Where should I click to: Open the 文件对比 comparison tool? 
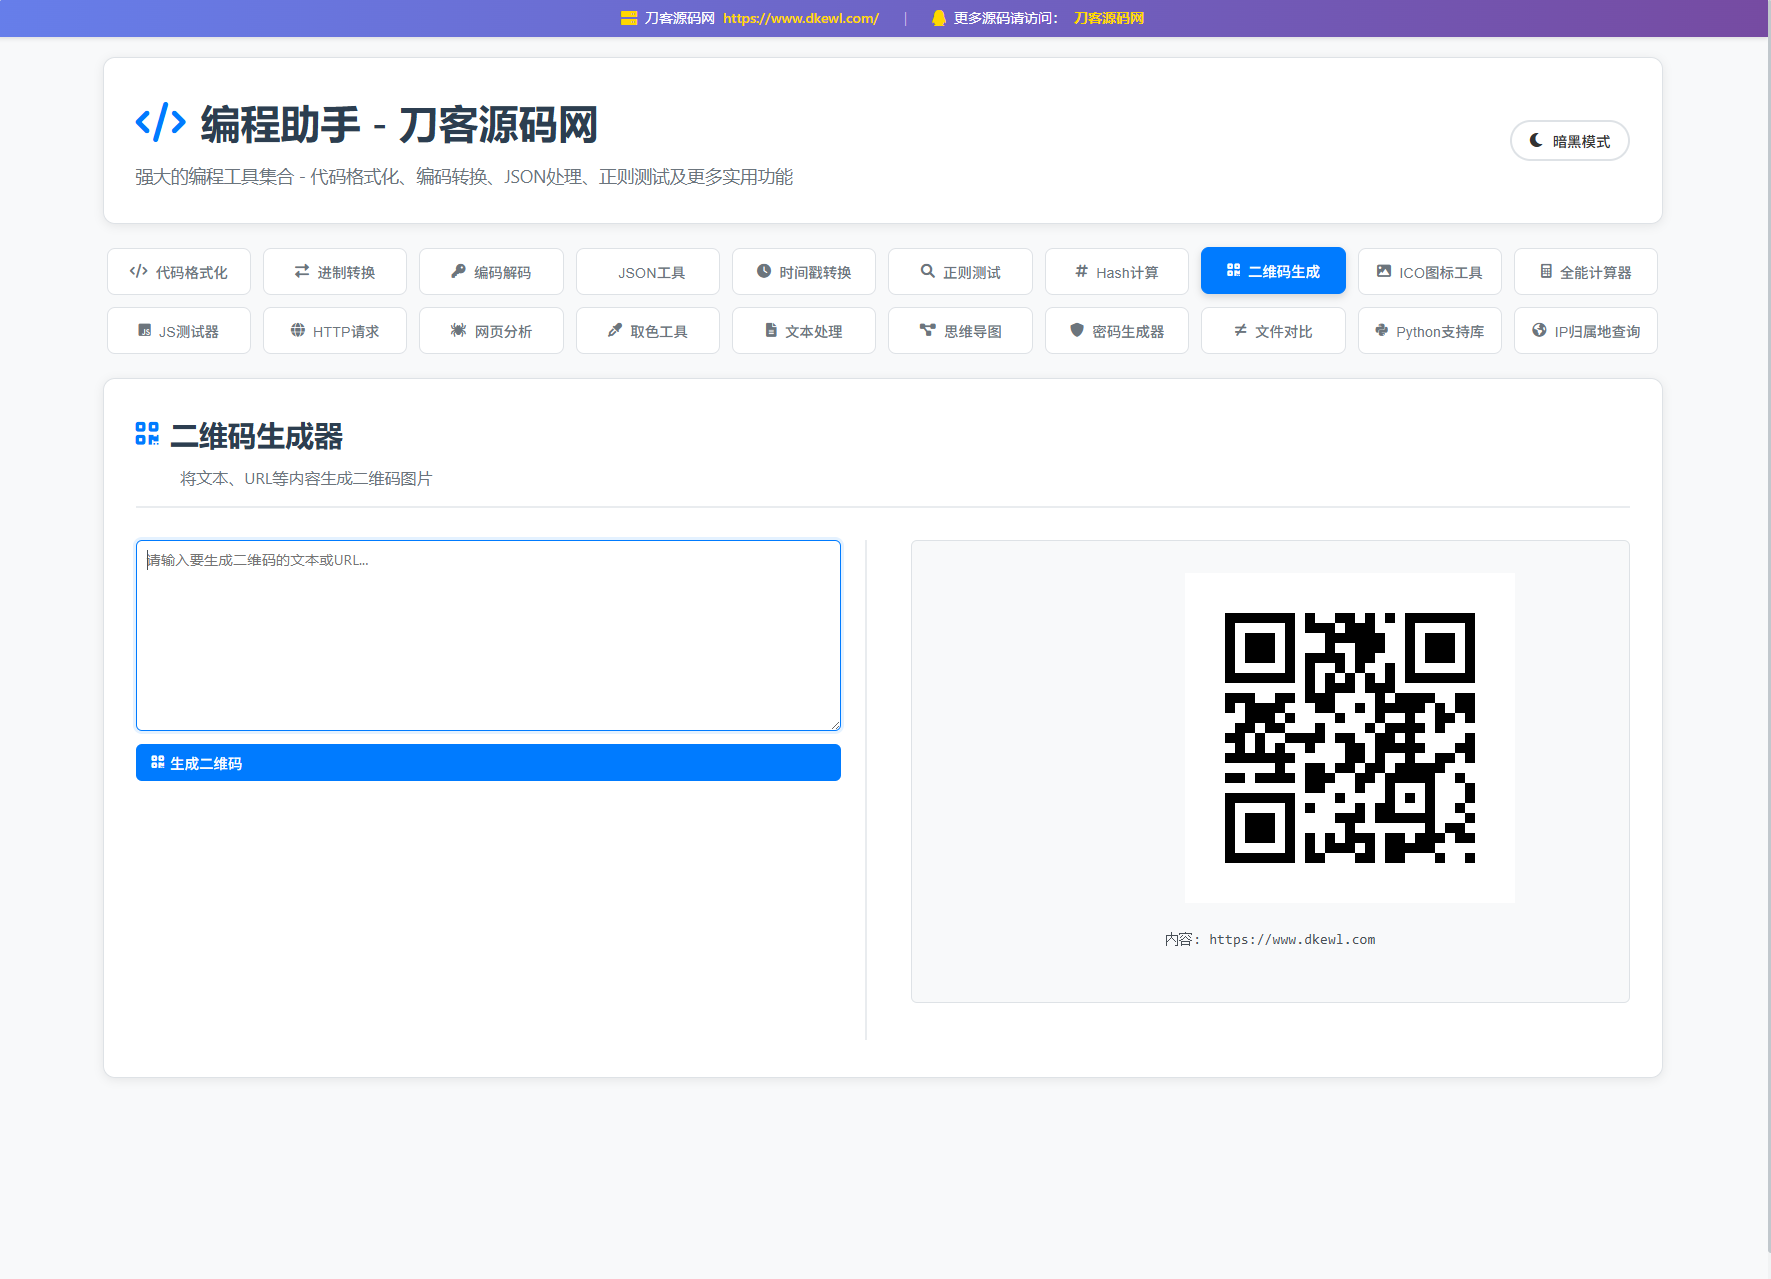click(x=1273, y=330)
